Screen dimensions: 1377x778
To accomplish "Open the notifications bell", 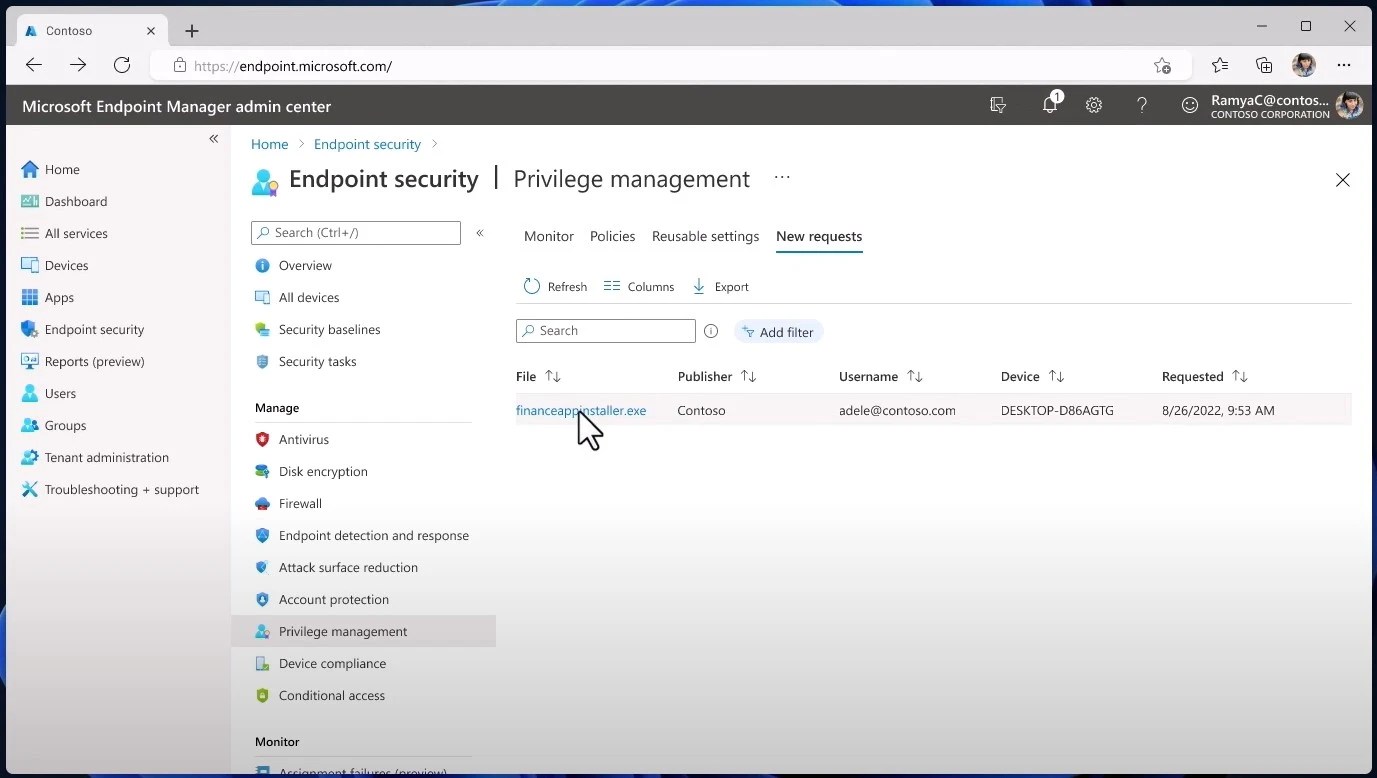I will [x=1049, y=105].
